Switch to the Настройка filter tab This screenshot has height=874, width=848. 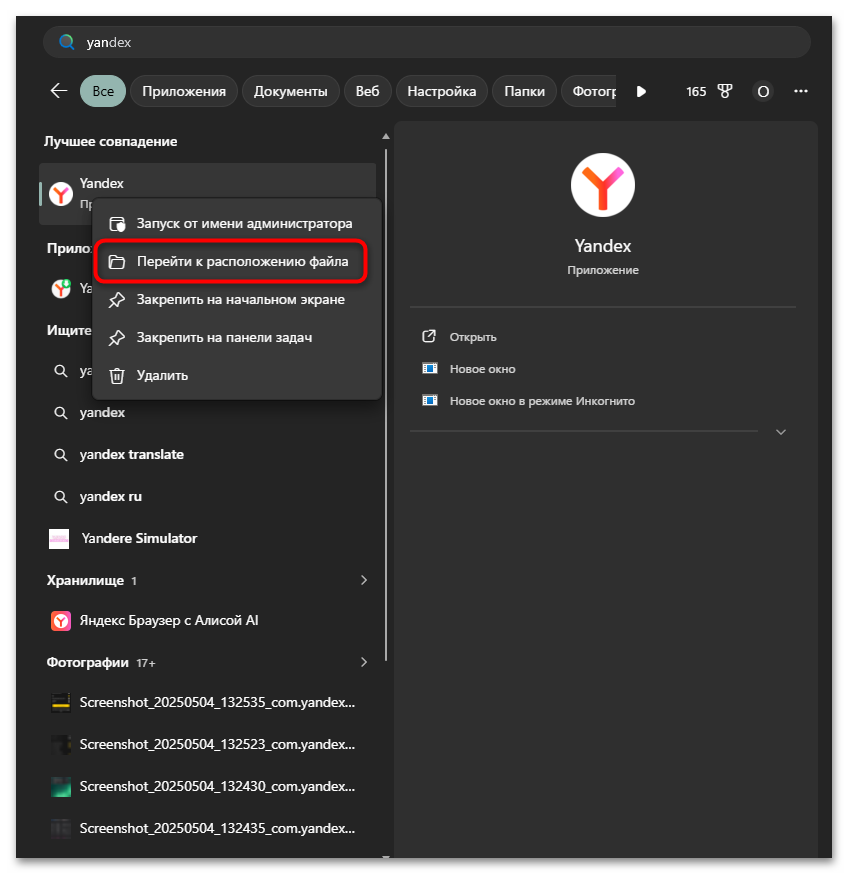(x=442, y=91)
